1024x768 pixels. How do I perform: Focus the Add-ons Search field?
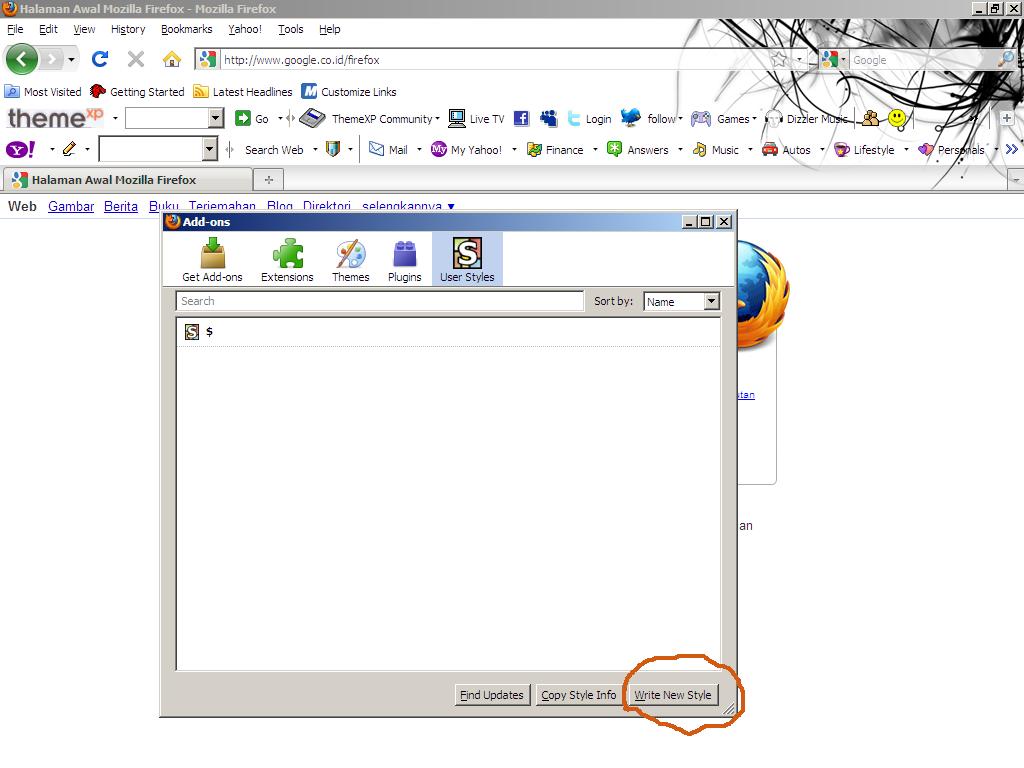point(379,301)
